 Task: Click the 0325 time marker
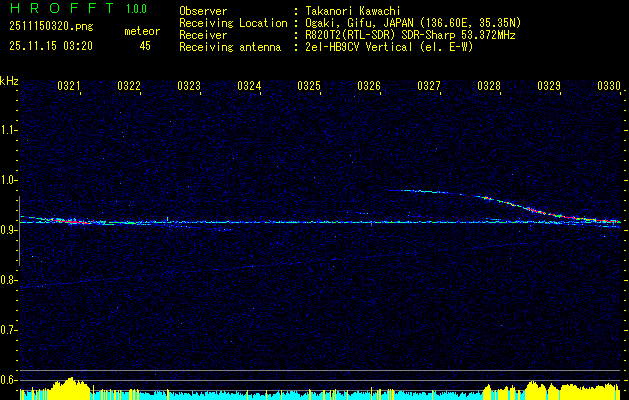click(309, 87)
